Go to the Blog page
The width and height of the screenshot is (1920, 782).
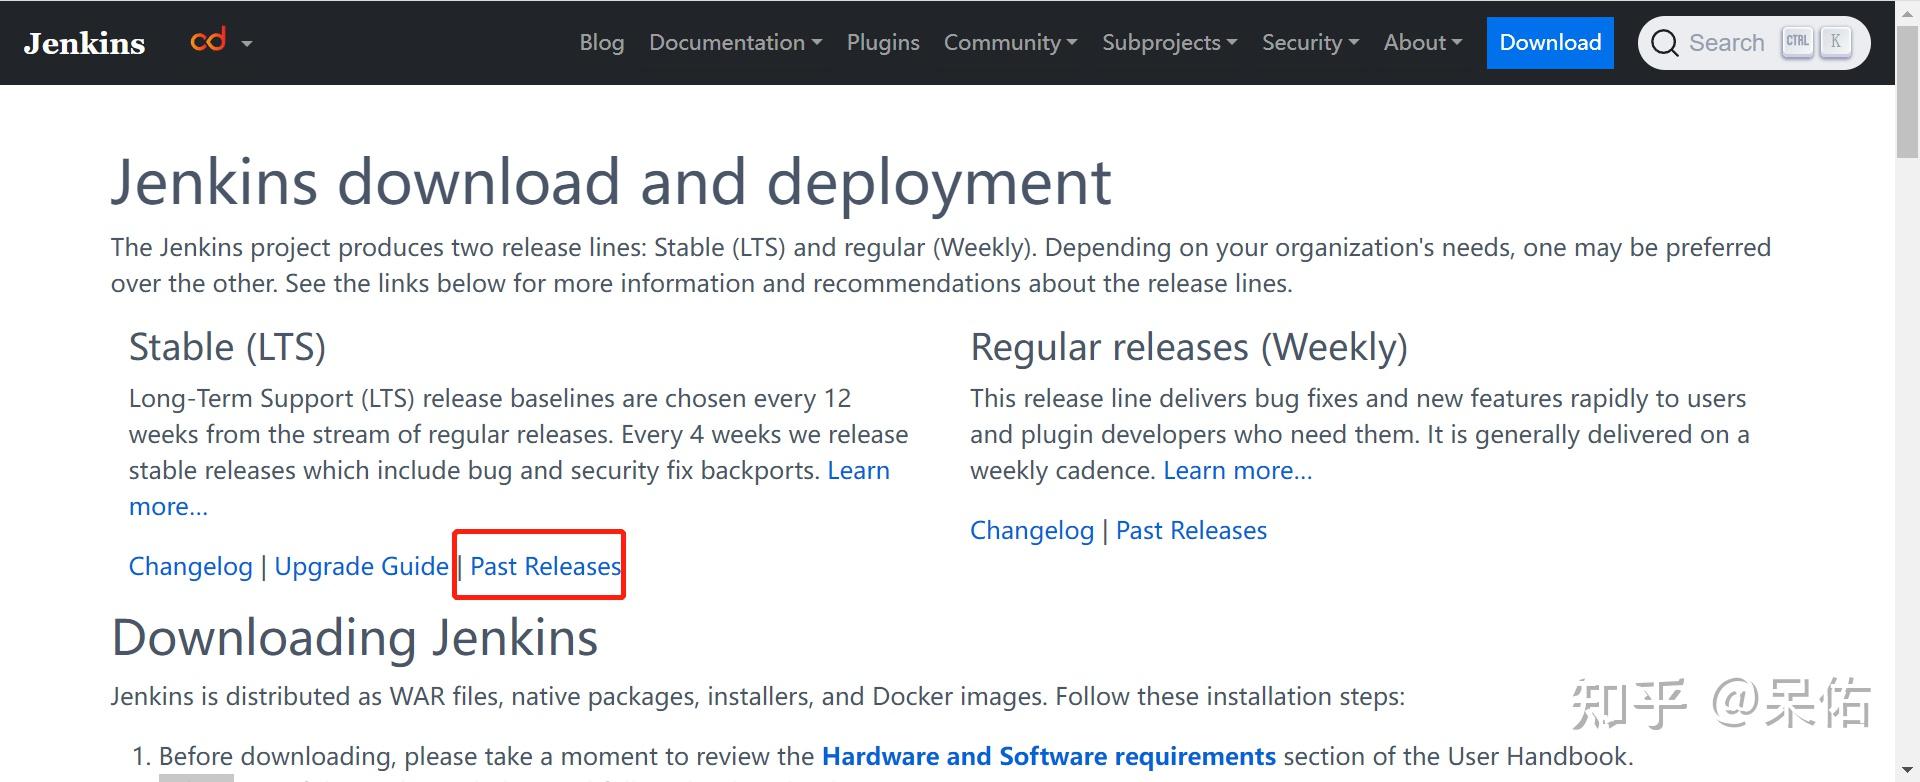click(602, 43)
